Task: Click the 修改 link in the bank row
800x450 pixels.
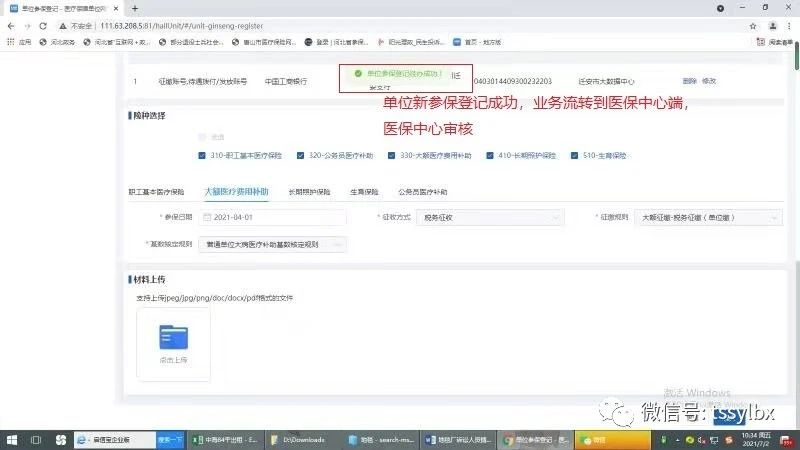Action: tap(710, 80)
